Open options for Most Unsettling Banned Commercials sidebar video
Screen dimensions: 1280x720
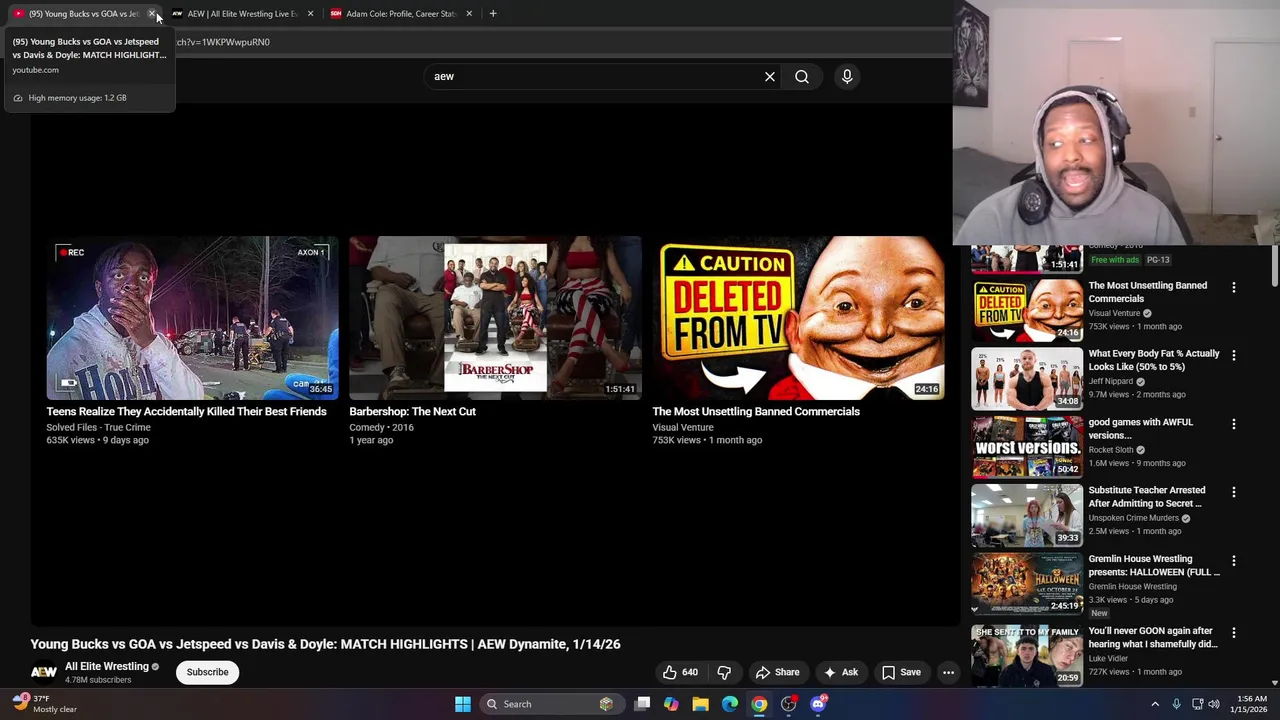tap(1233, 287)
